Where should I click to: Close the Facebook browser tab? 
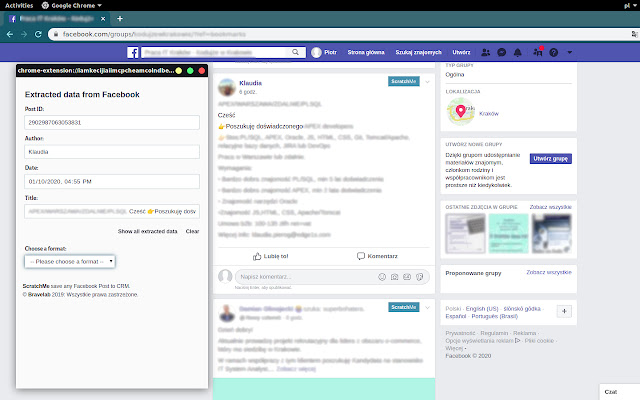pos(103,19)
